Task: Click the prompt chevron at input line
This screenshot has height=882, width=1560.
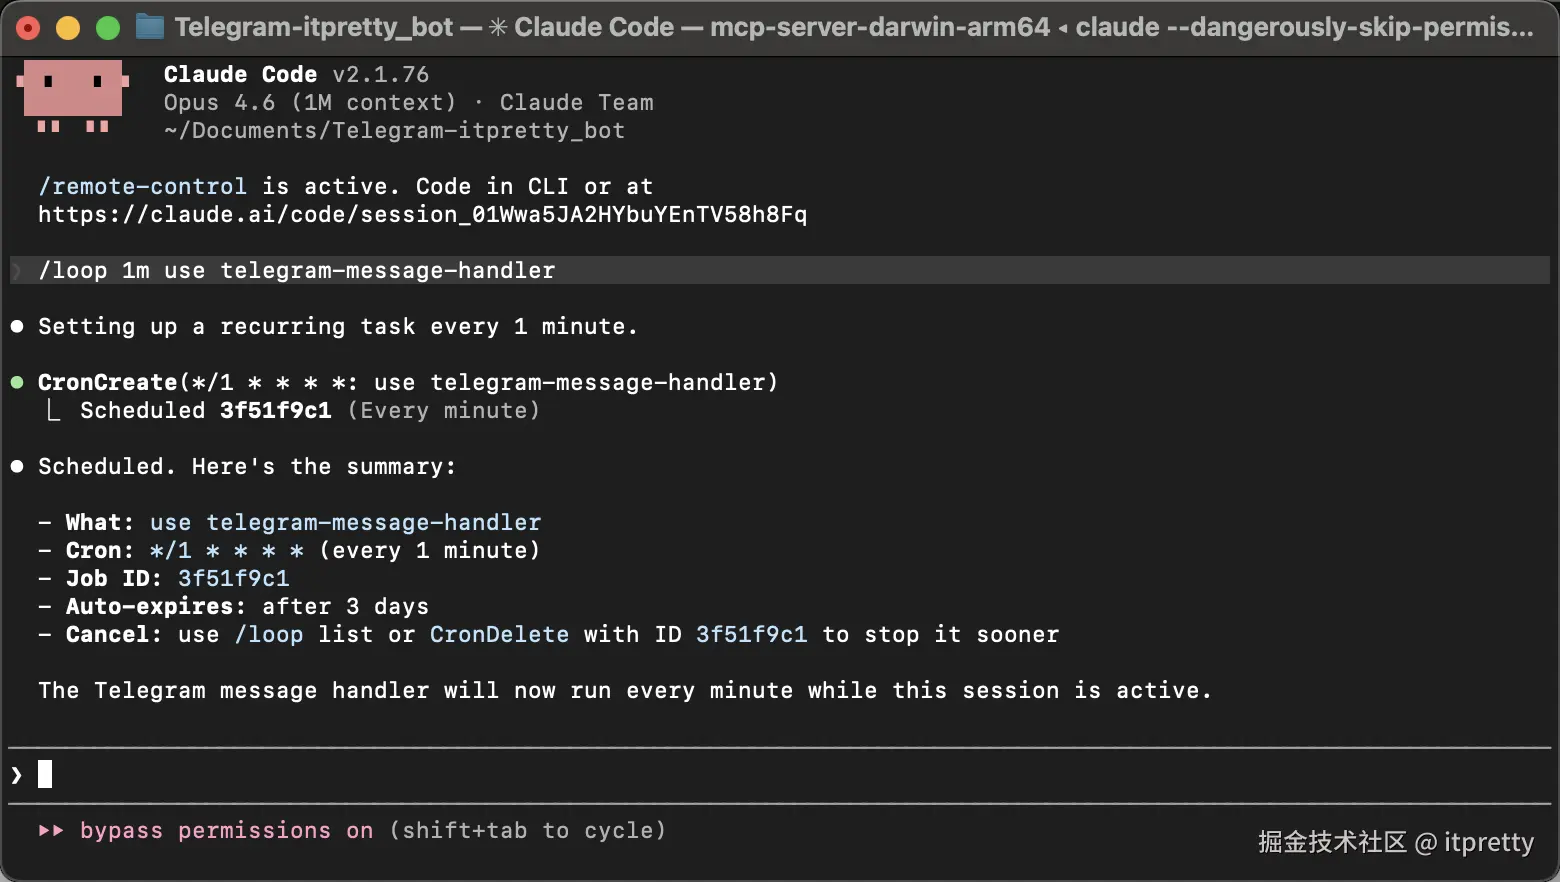Action: pyautogui.click(x=17, y=774)
